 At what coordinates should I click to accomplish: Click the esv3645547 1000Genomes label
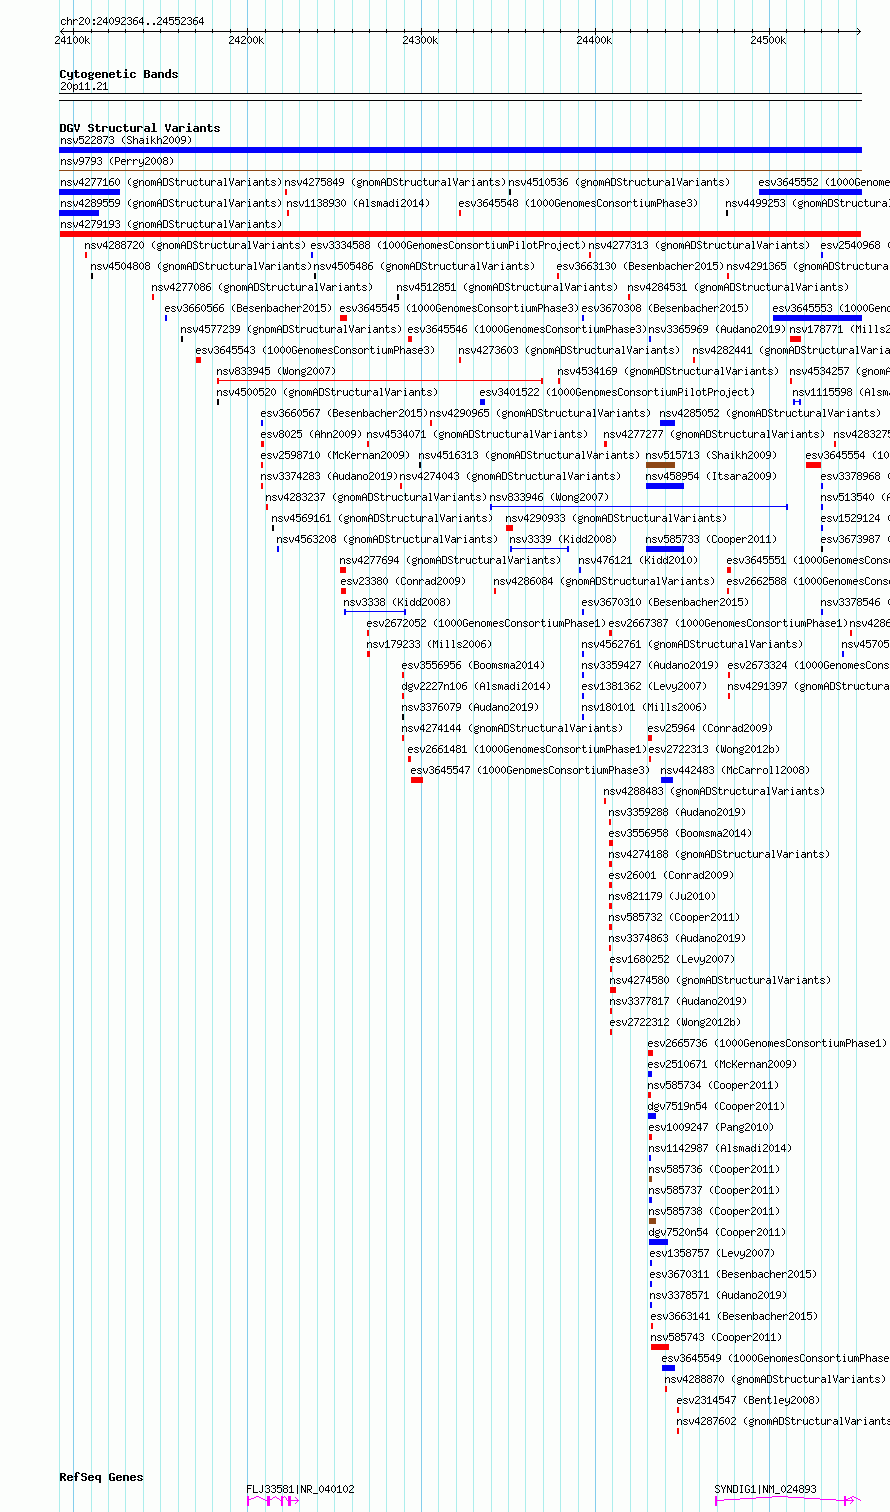click(530, 770)
